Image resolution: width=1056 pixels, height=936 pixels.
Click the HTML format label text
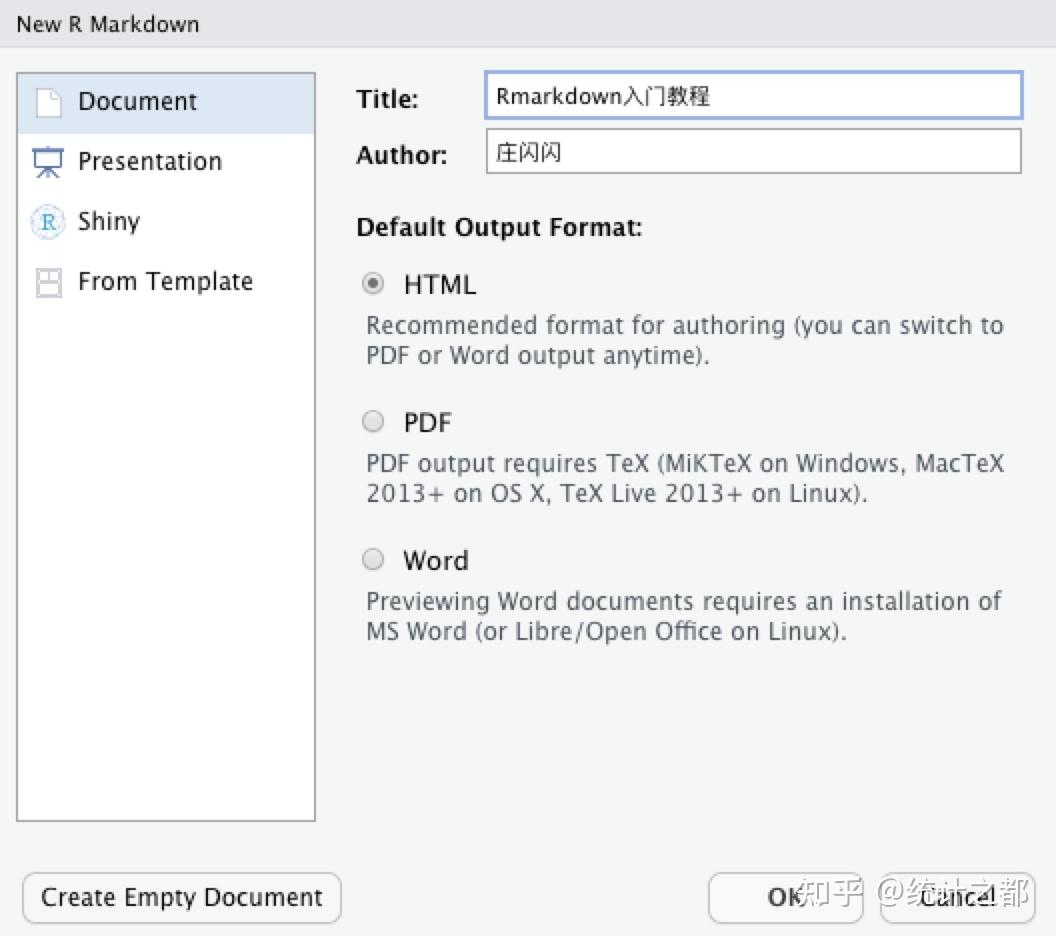point(440,285)
